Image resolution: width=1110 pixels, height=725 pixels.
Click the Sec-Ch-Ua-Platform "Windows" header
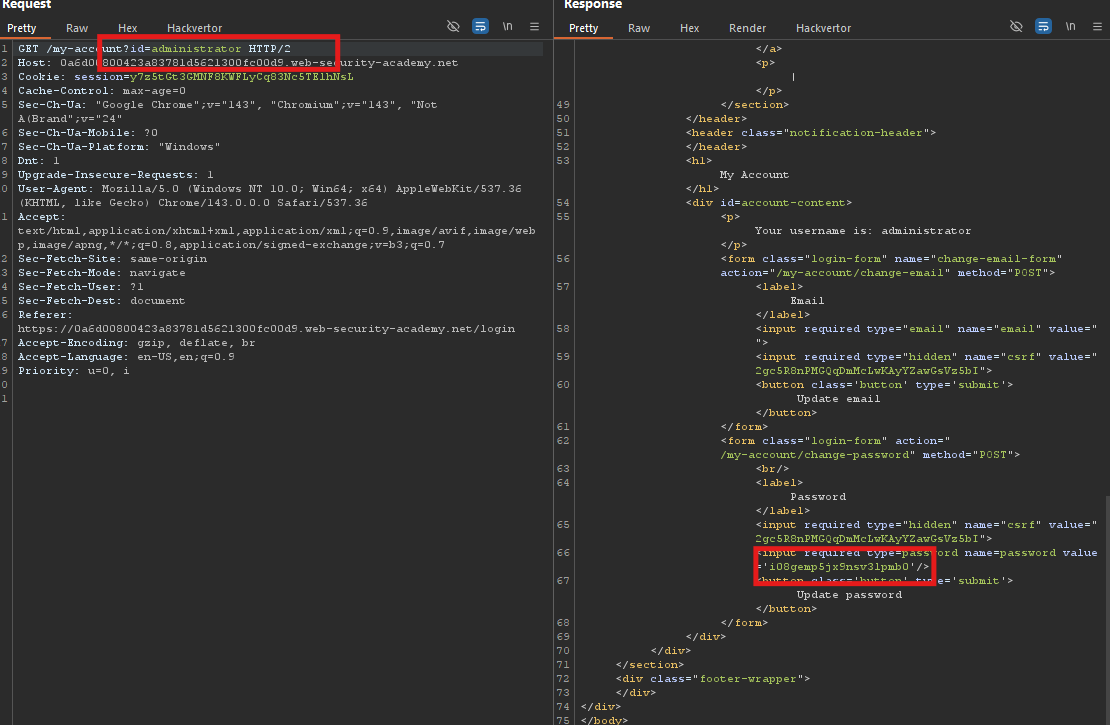[119, 147]
